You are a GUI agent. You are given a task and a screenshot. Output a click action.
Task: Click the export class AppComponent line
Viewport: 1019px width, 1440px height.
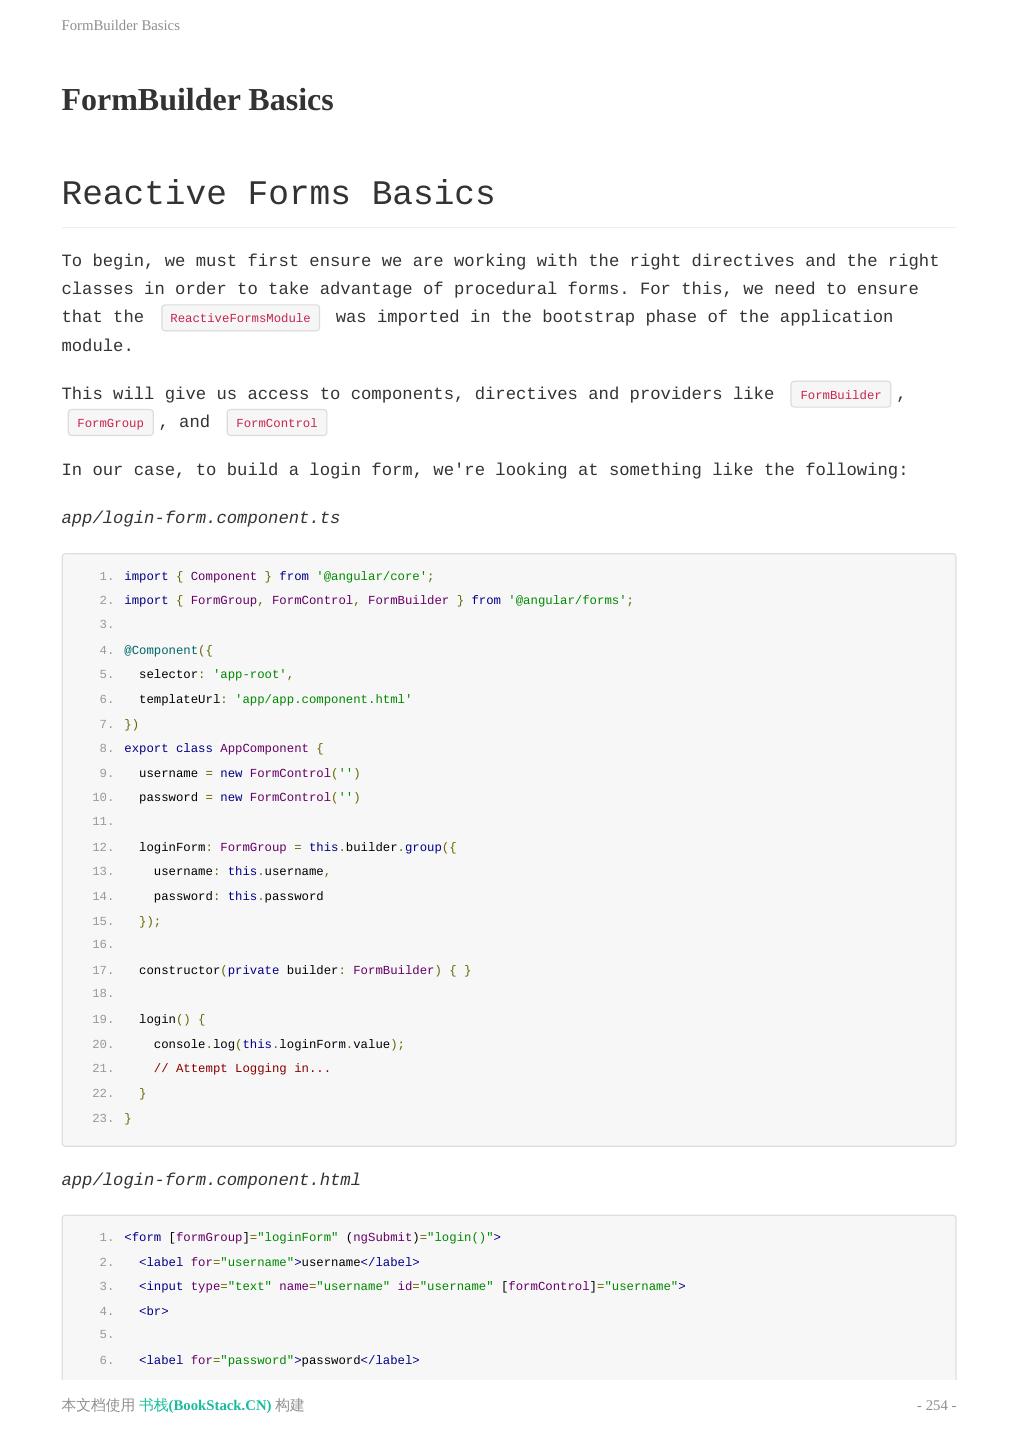tap(223, 748)
